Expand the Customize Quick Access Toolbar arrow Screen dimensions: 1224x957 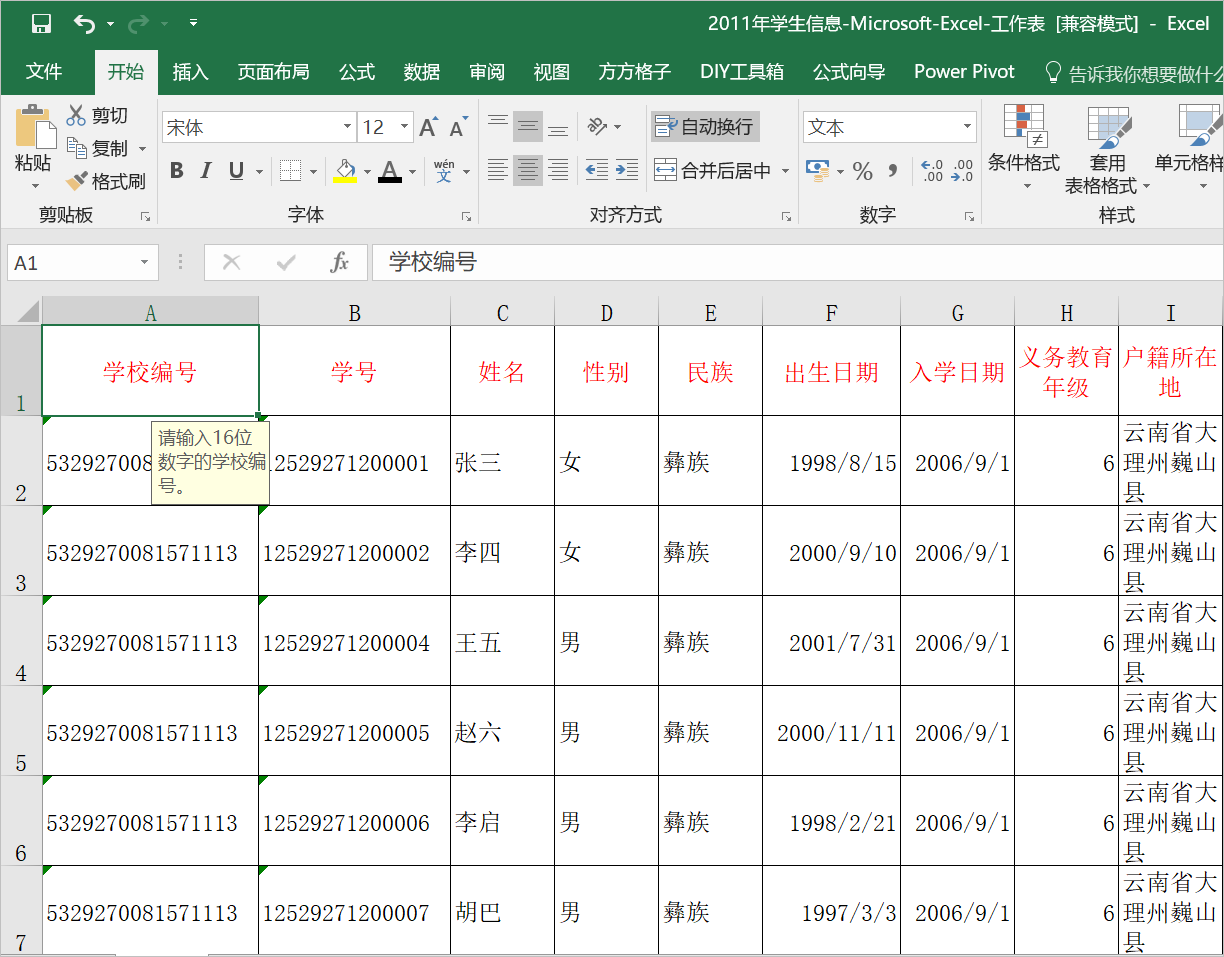[x=193, y=23]
